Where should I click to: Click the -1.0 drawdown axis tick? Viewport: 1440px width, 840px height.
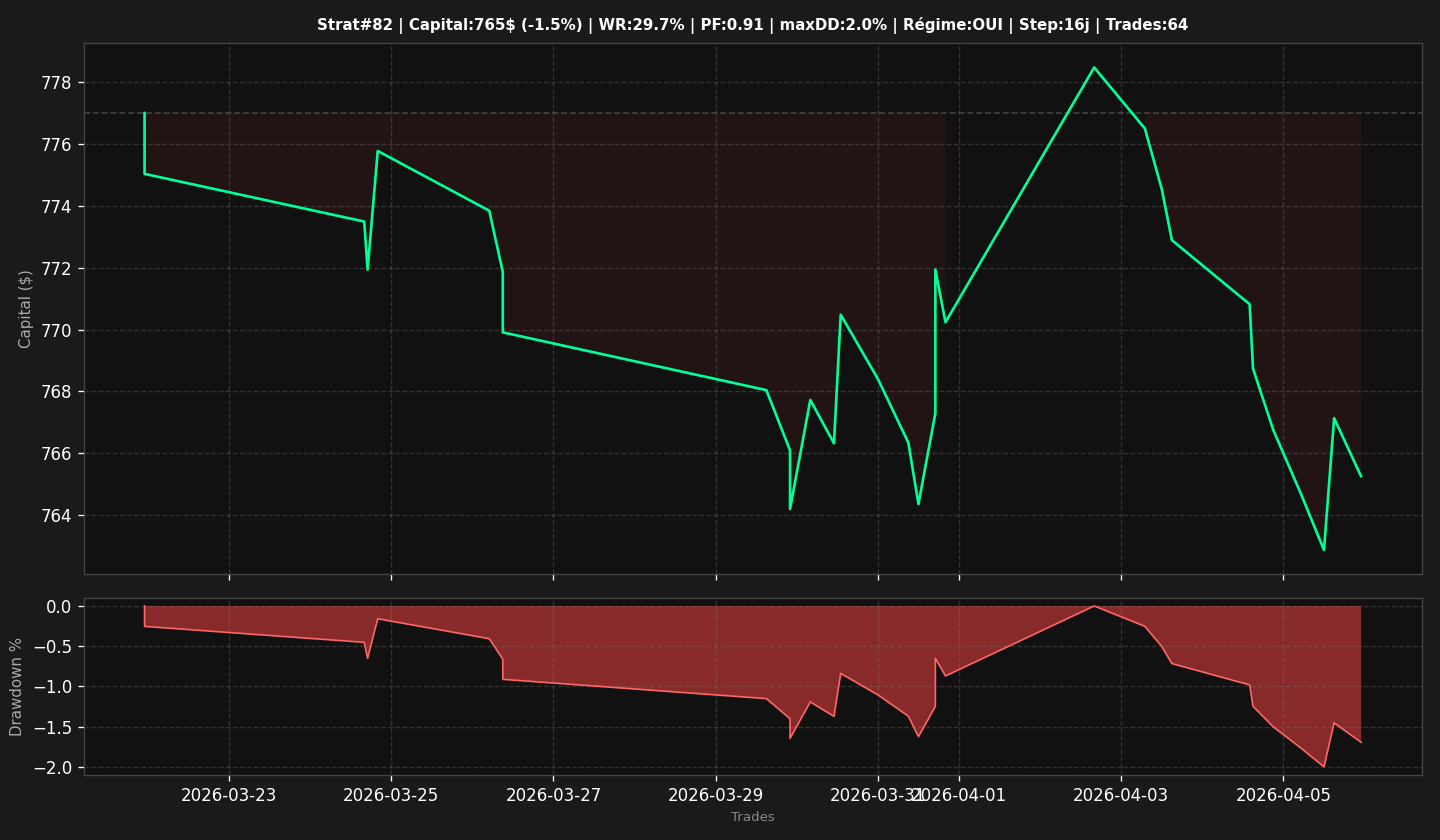click(53, 687)
